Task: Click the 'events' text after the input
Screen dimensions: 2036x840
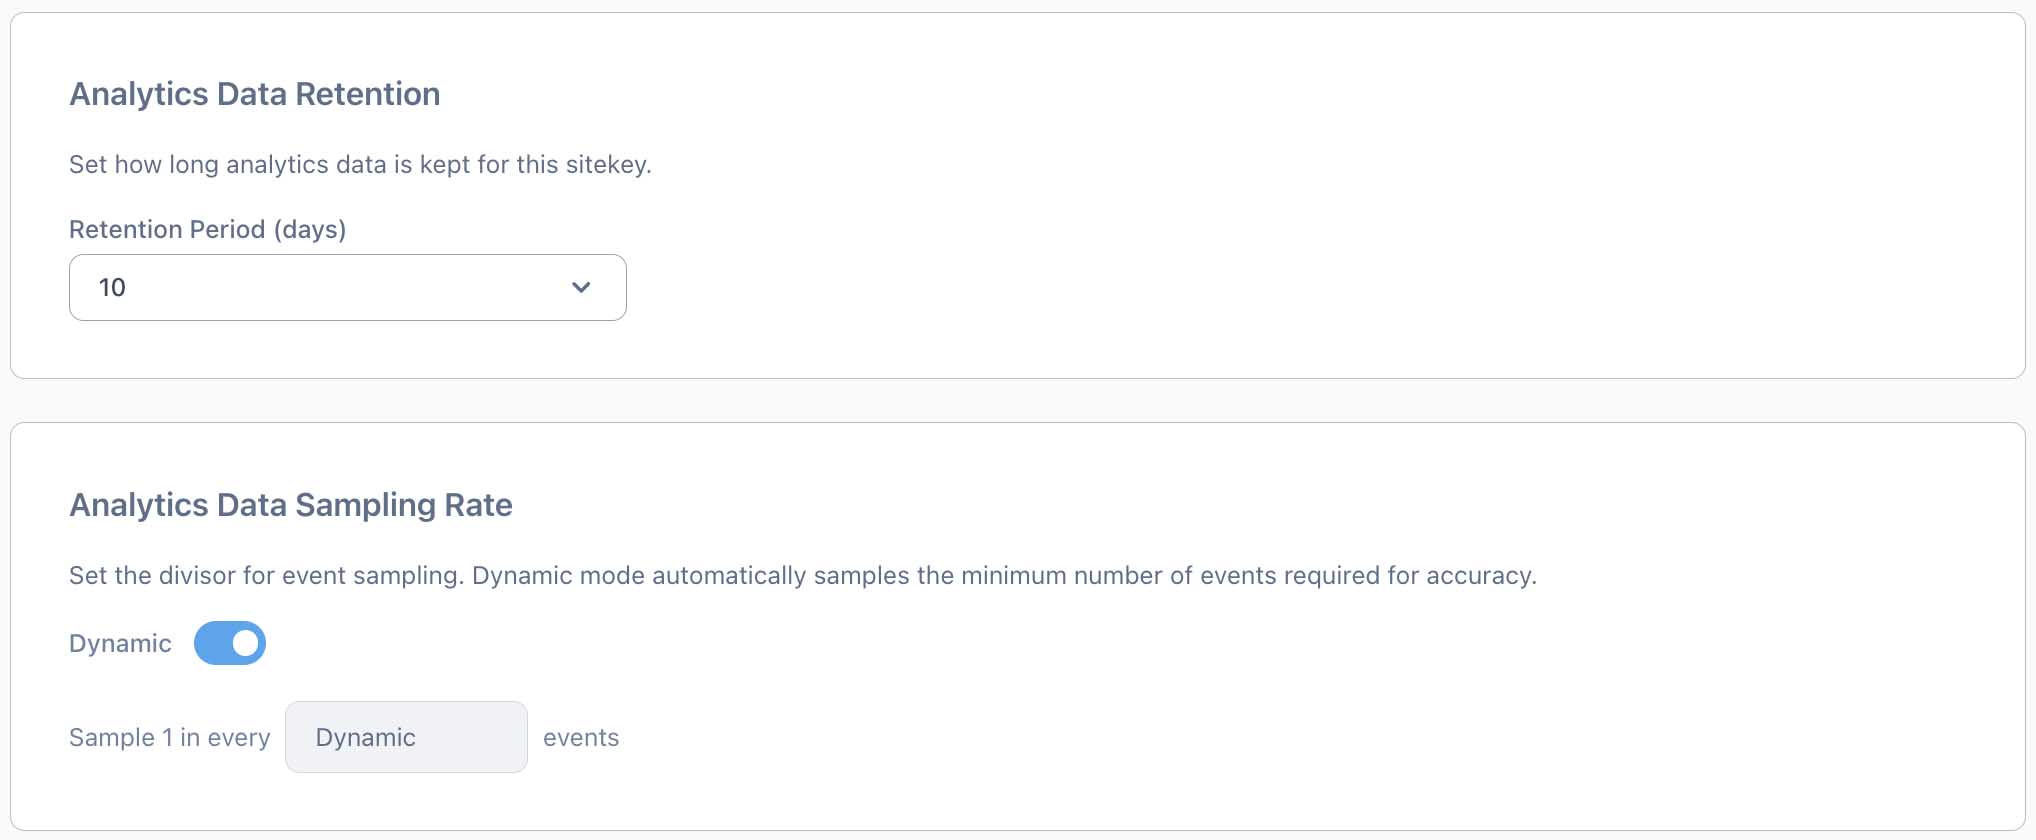Action: coord(581,737)
